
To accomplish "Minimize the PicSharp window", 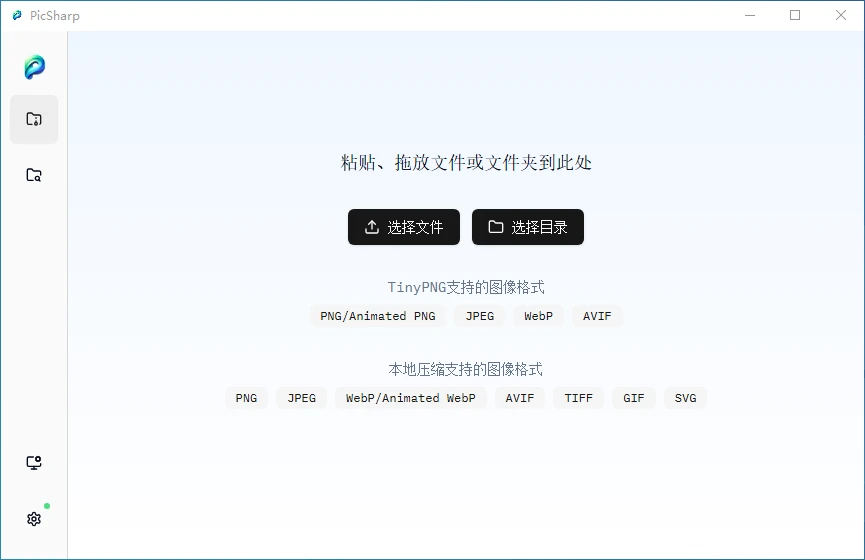I will (749, 15).
